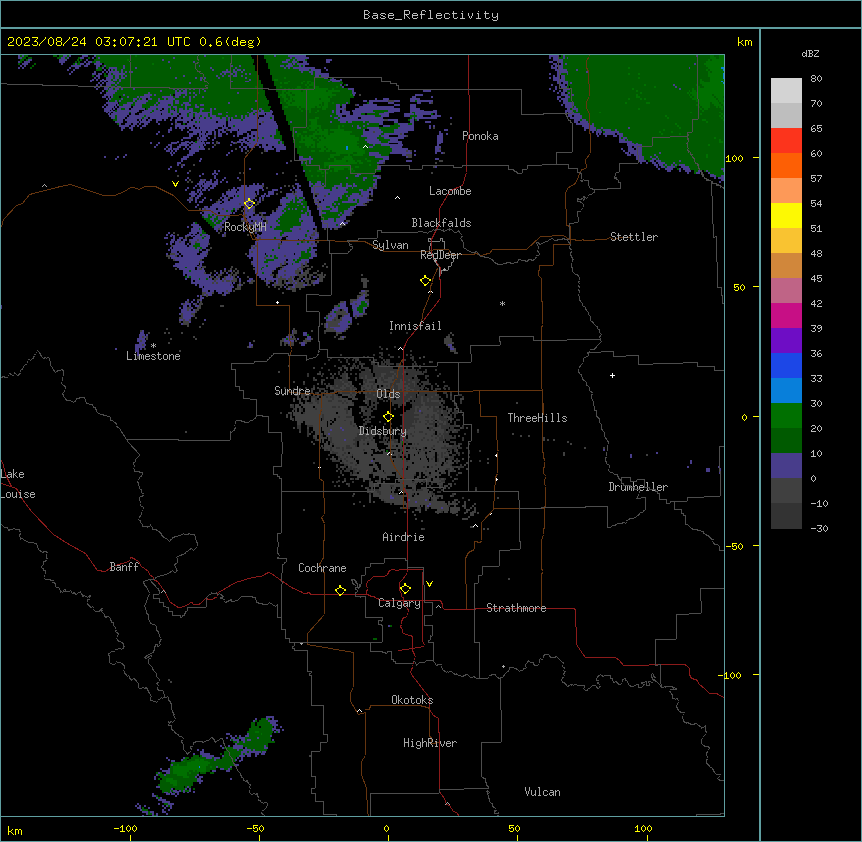Select the yellow diamond marker below Cochrane
862x842 pixels.
(x=340, y=590)
